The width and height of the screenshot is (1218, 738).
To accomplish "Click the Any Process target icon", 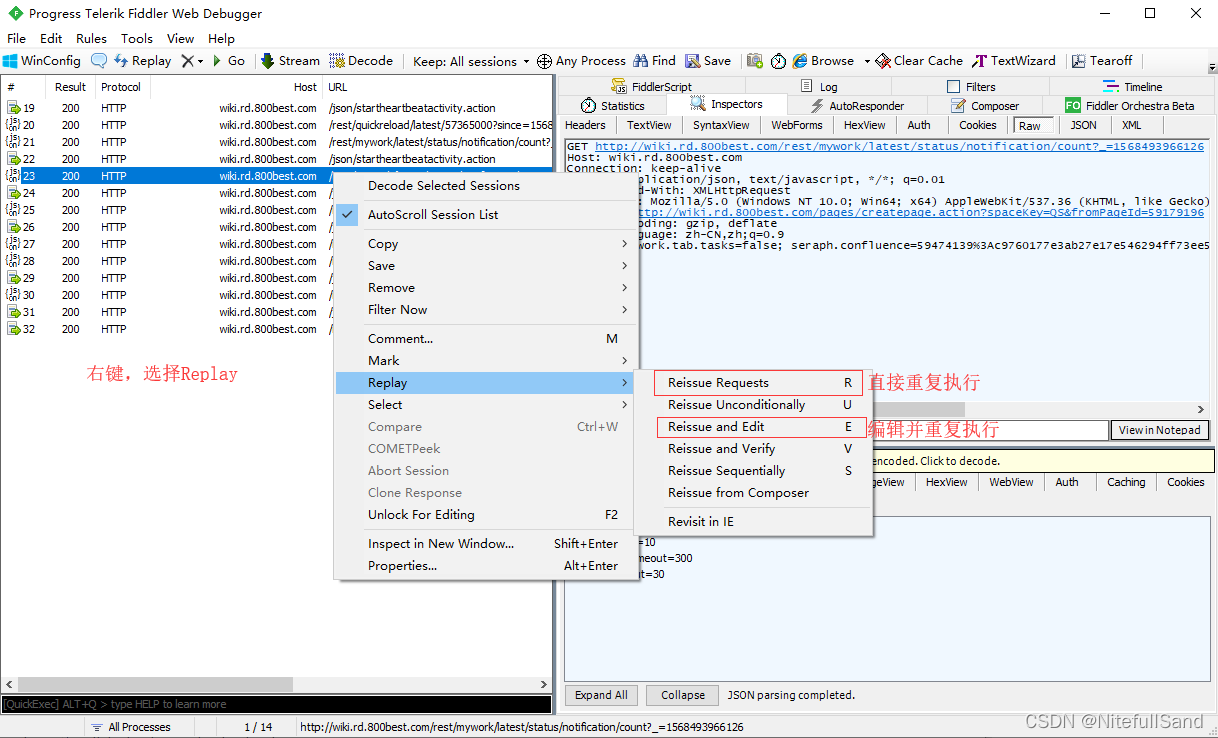I will tap(544, 61).
